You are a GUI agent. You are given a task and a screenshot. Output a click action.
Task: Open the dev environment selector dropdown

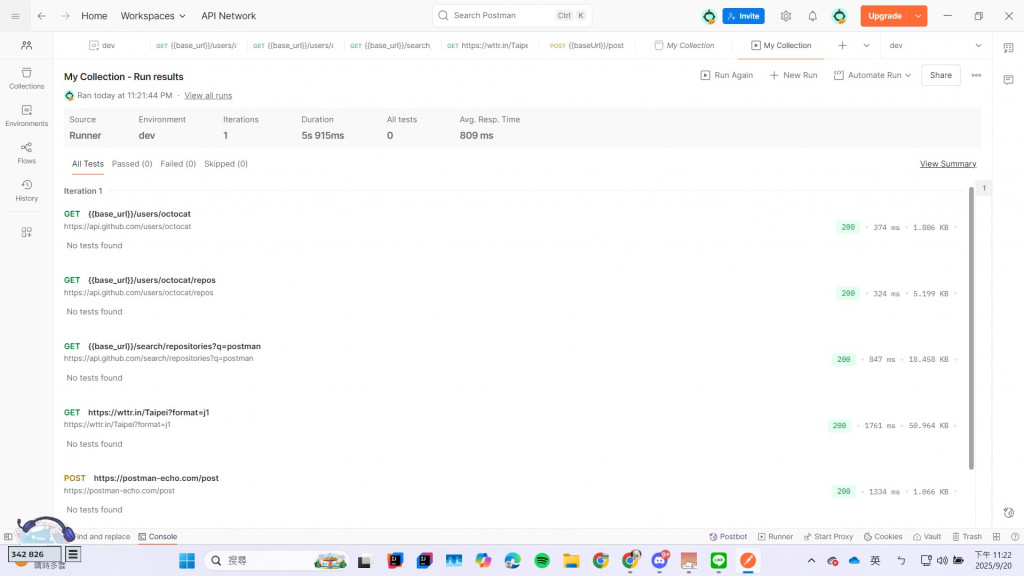[935, 45]
